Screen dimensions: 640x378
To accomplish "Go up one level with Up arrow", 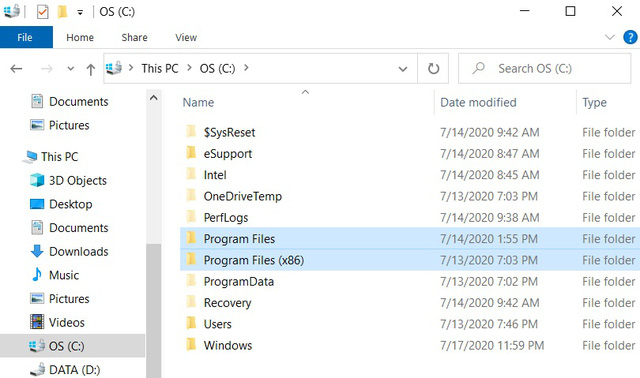I will coord(91,69).
